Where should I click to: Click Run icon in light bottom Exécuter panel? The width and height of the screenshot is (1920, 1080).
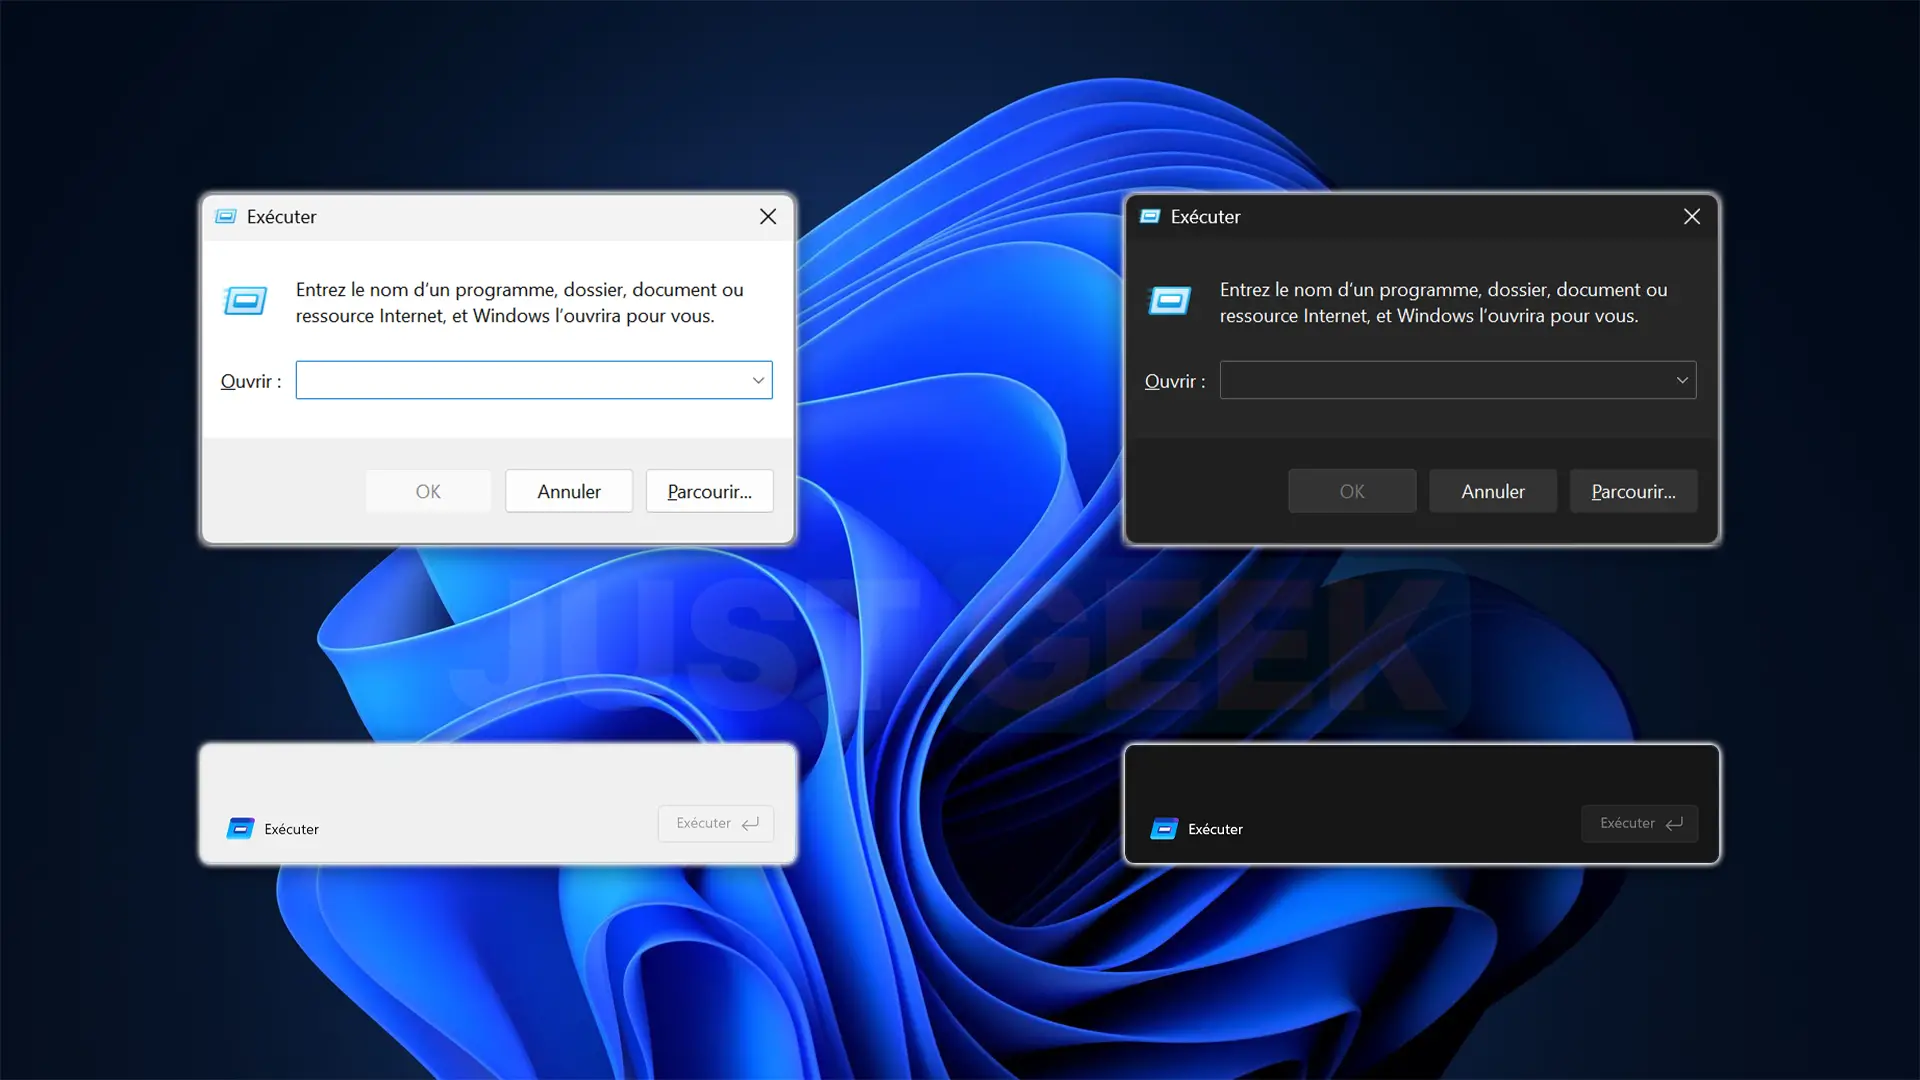coord(240,828)
